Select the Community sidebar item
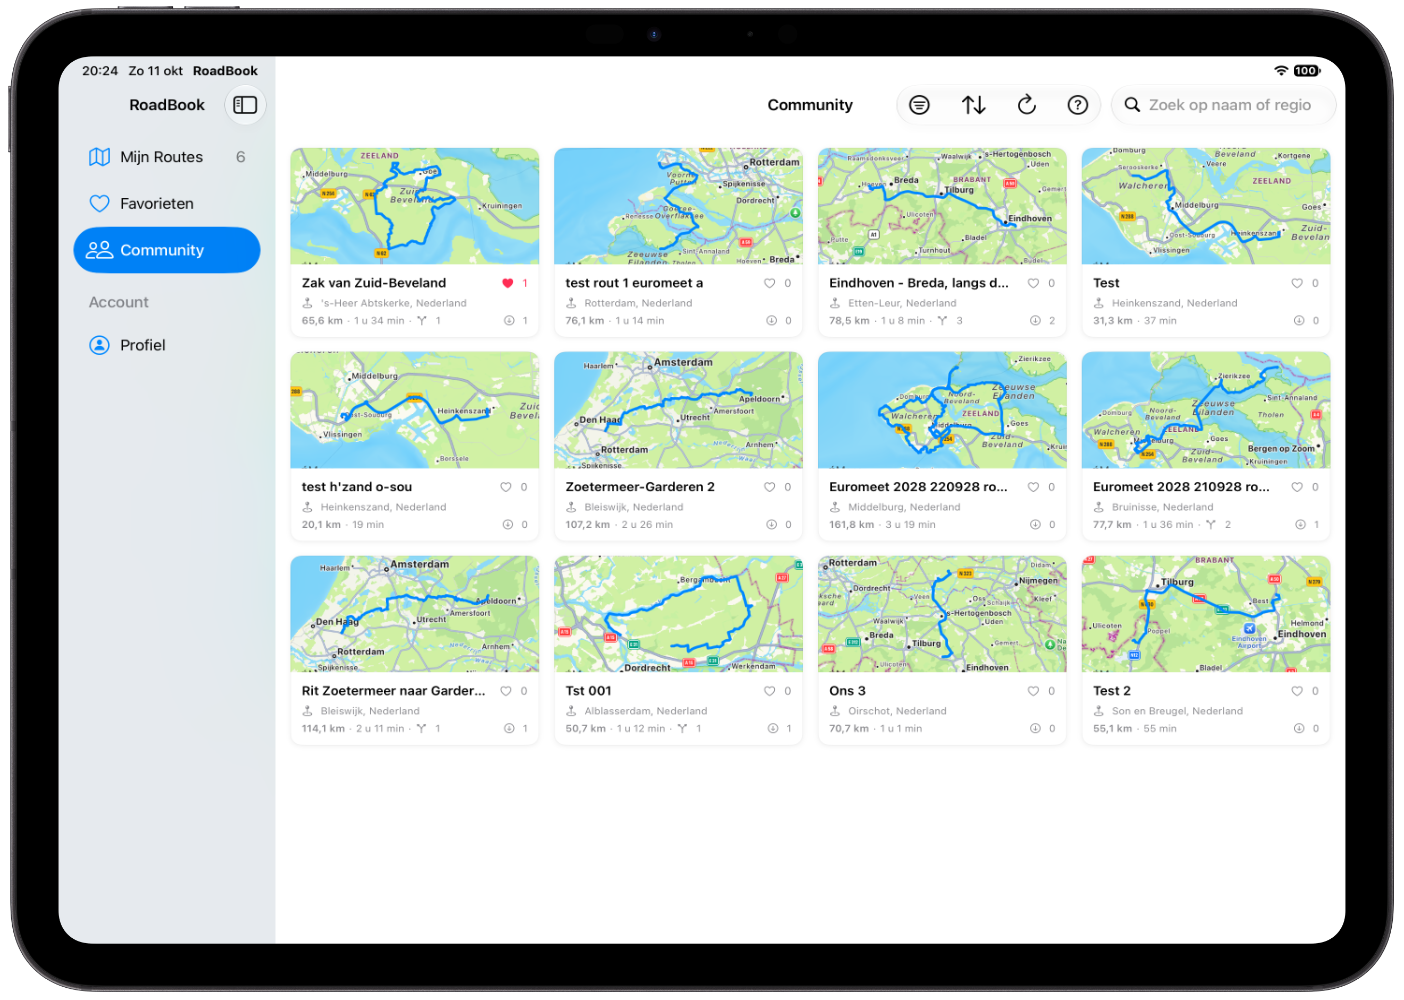The height and width of the screenshot is (1000, 1404). point(167,250)
